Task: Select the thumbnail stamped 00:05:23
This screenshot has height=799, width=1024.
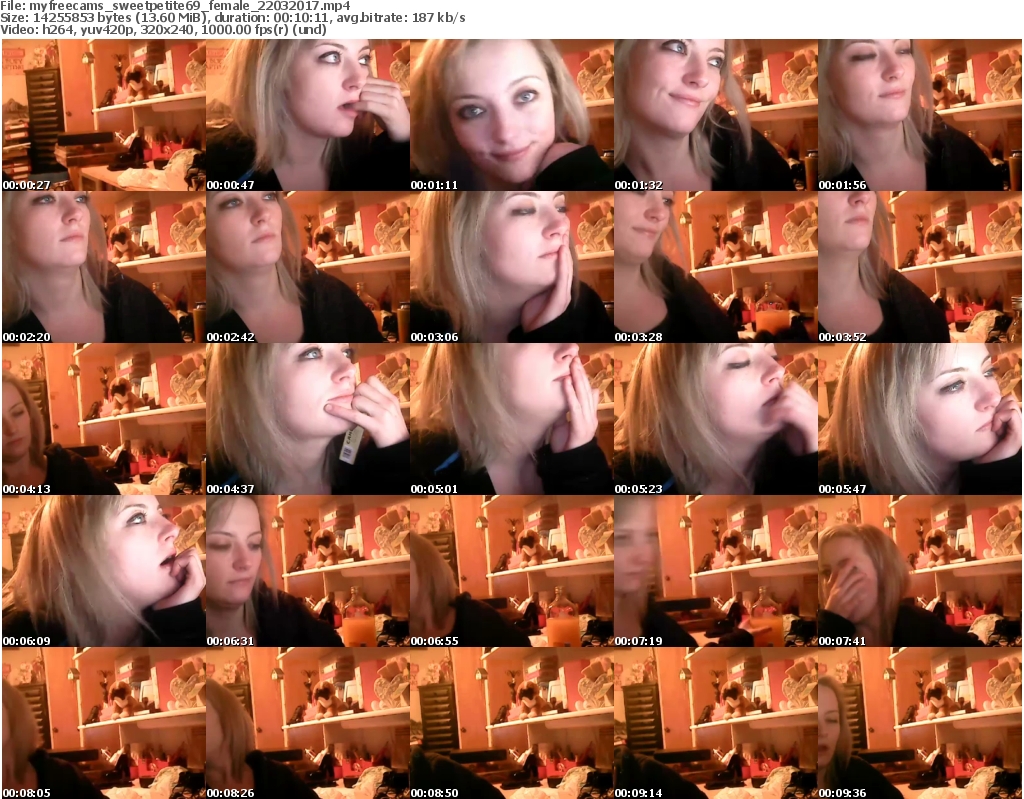Action: [716, 419]
